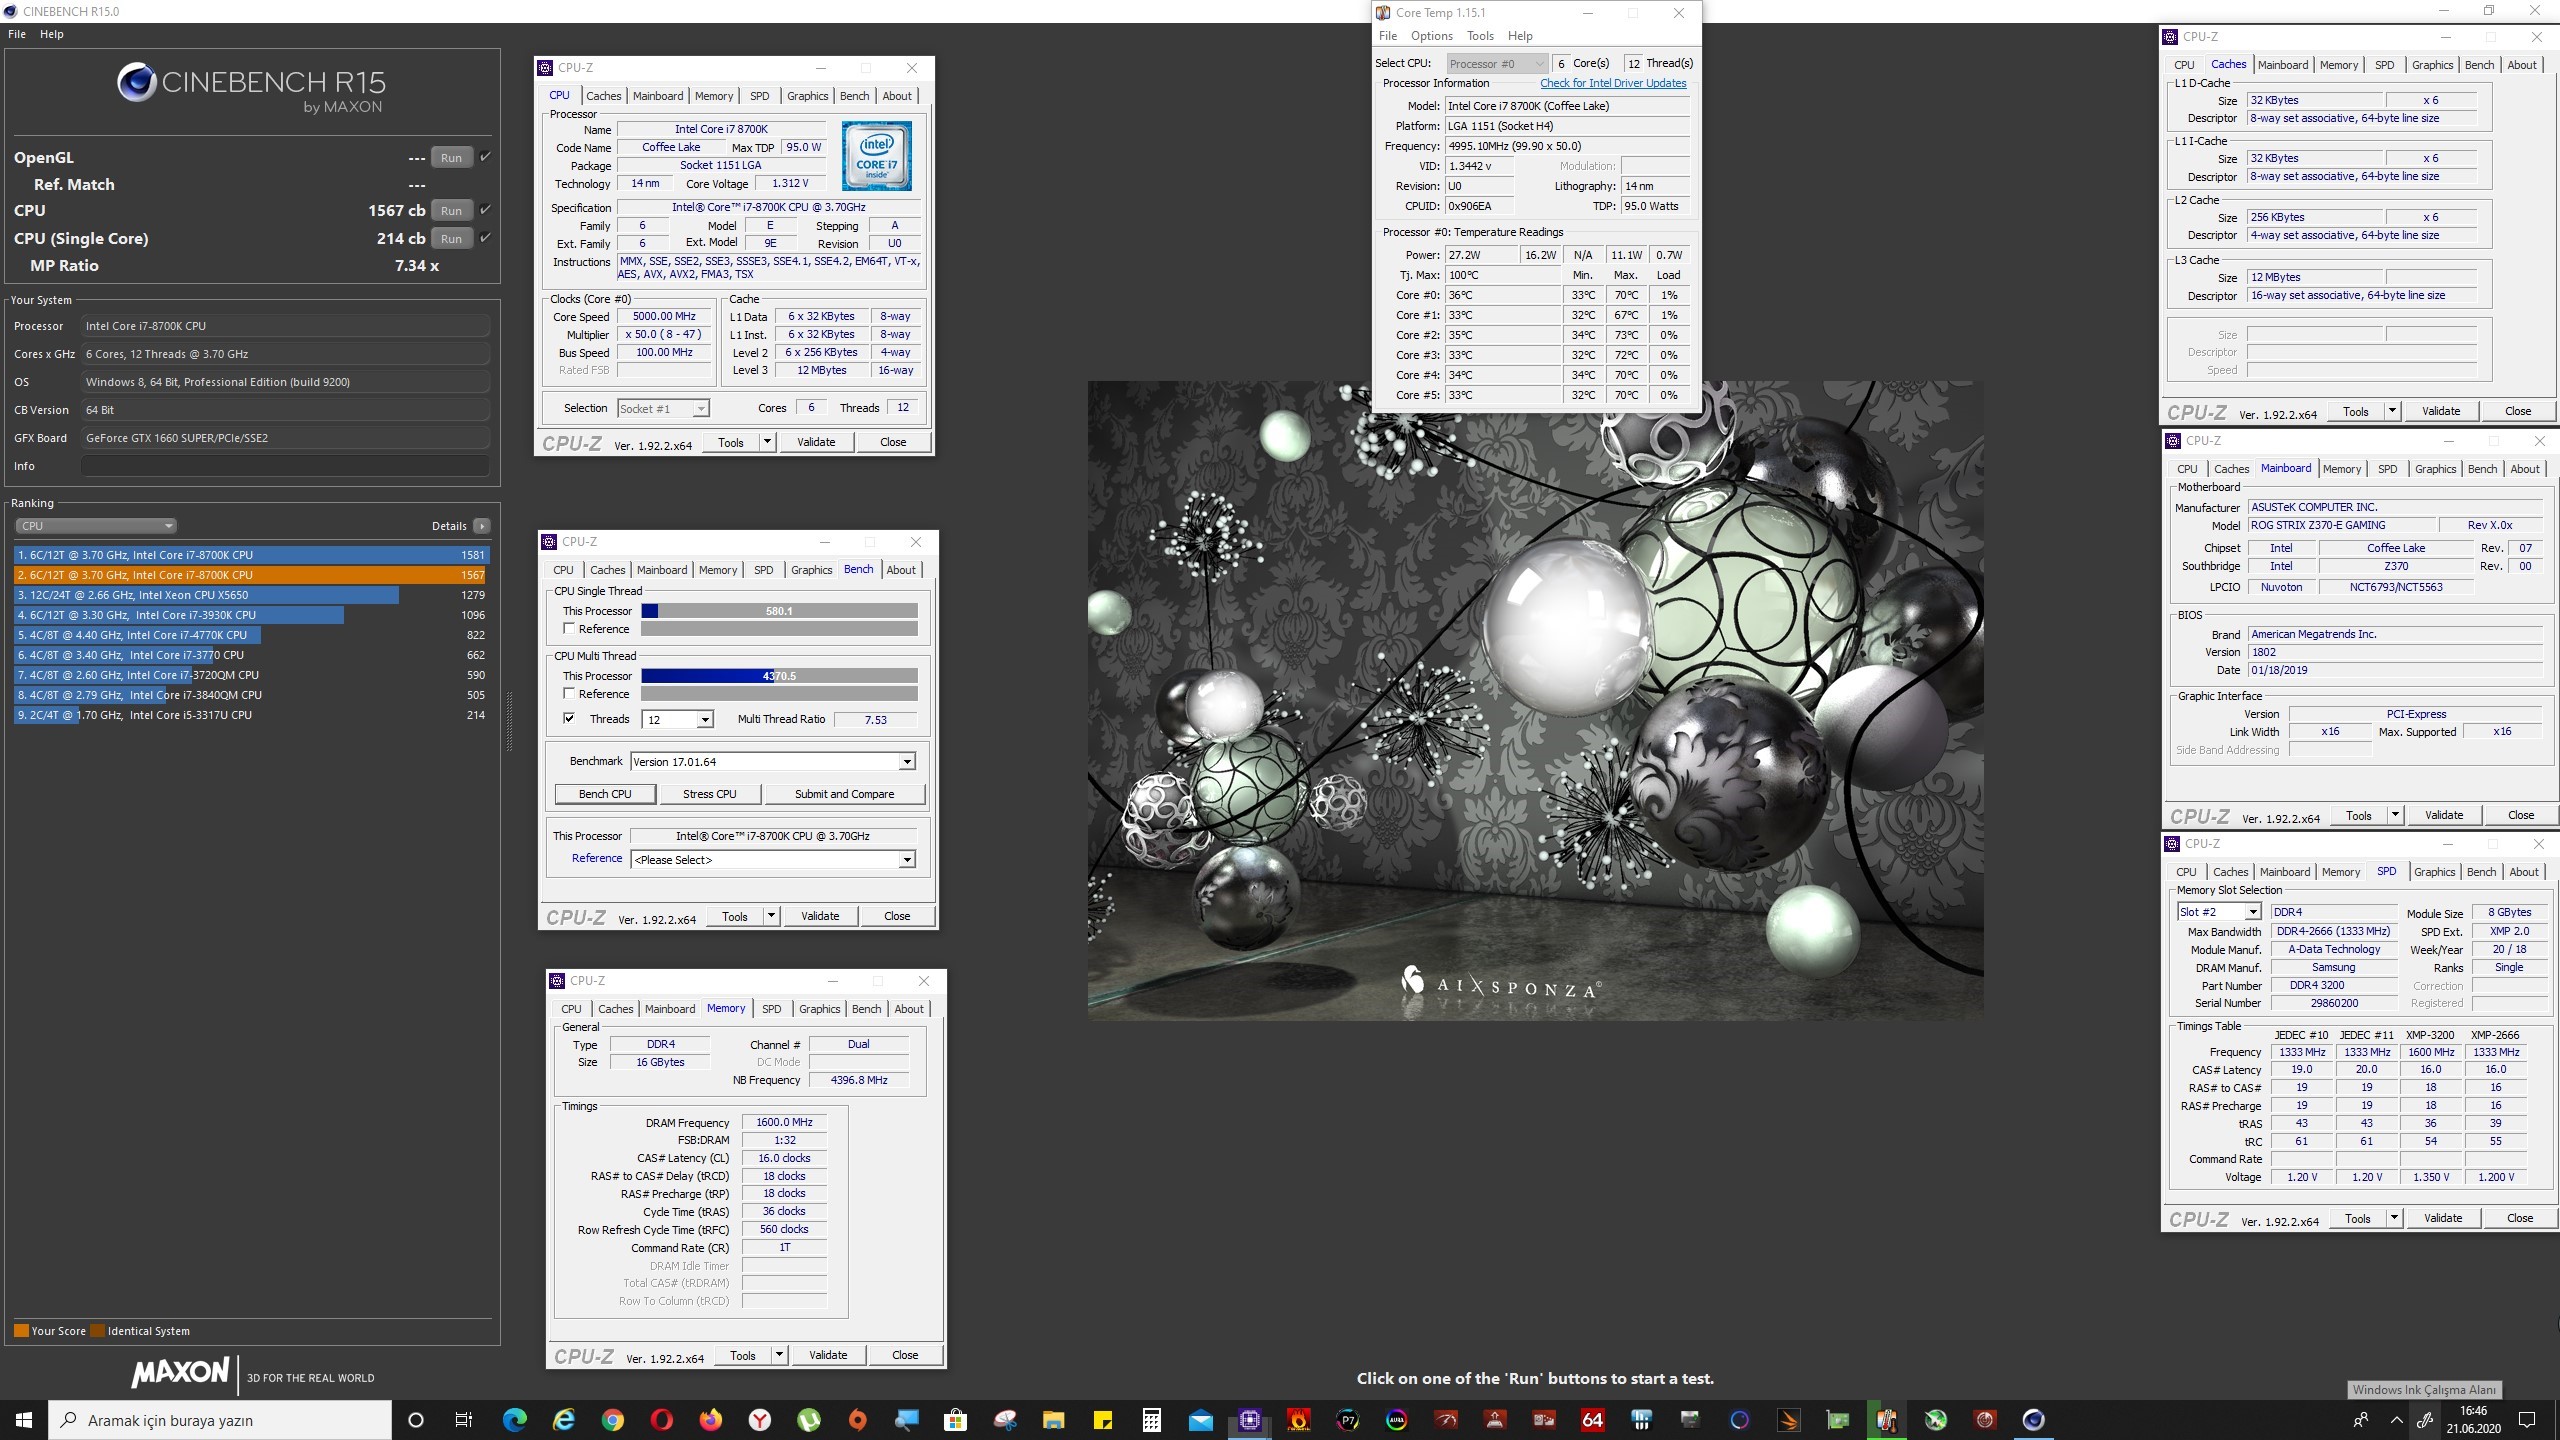Enable the Reference checkbox under CPU Single Thread

(569, 629)
